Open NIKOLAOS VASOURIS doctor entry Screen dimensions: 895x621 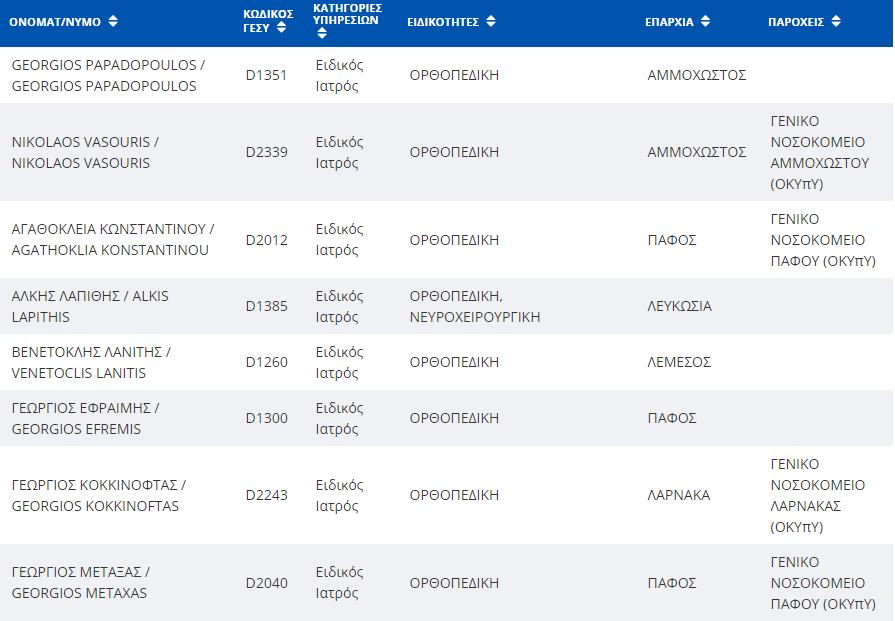(x=85, y=152)
